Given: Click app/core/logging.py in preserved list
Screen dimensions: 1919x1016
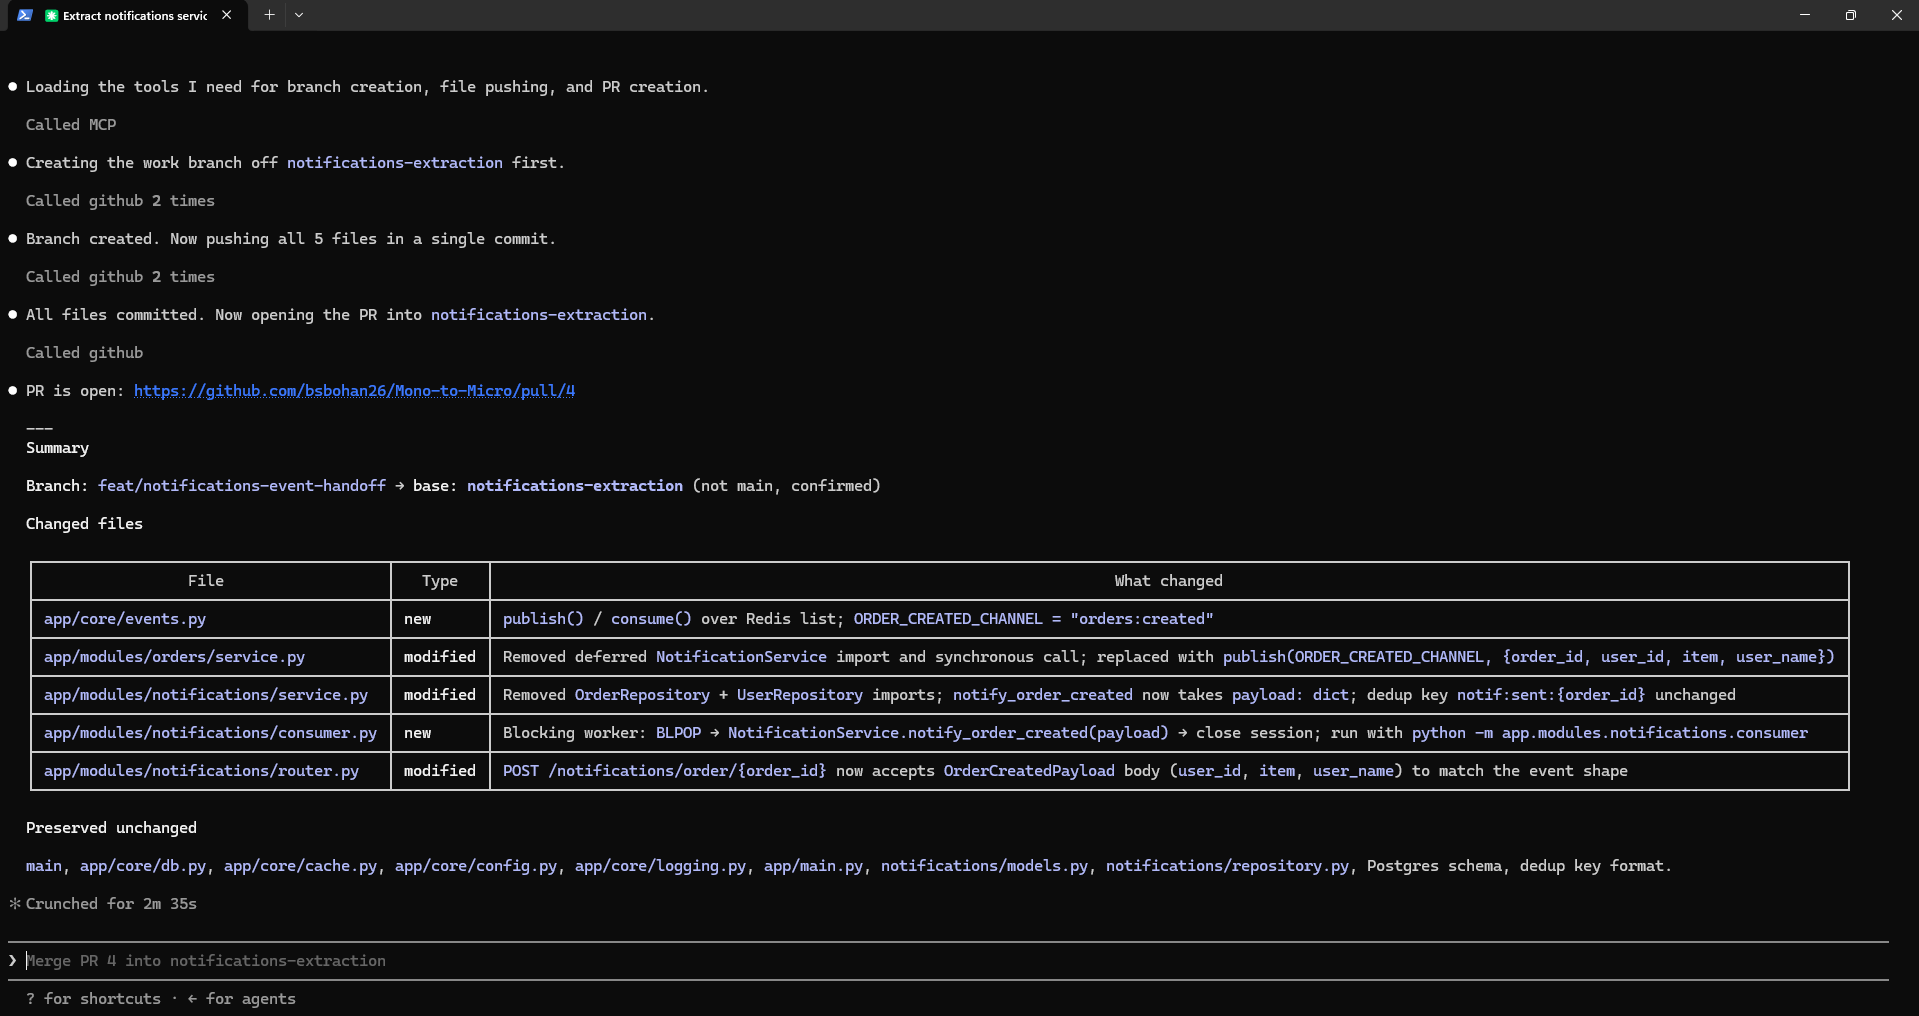Looking at the screenshot, I should point(660,866).
